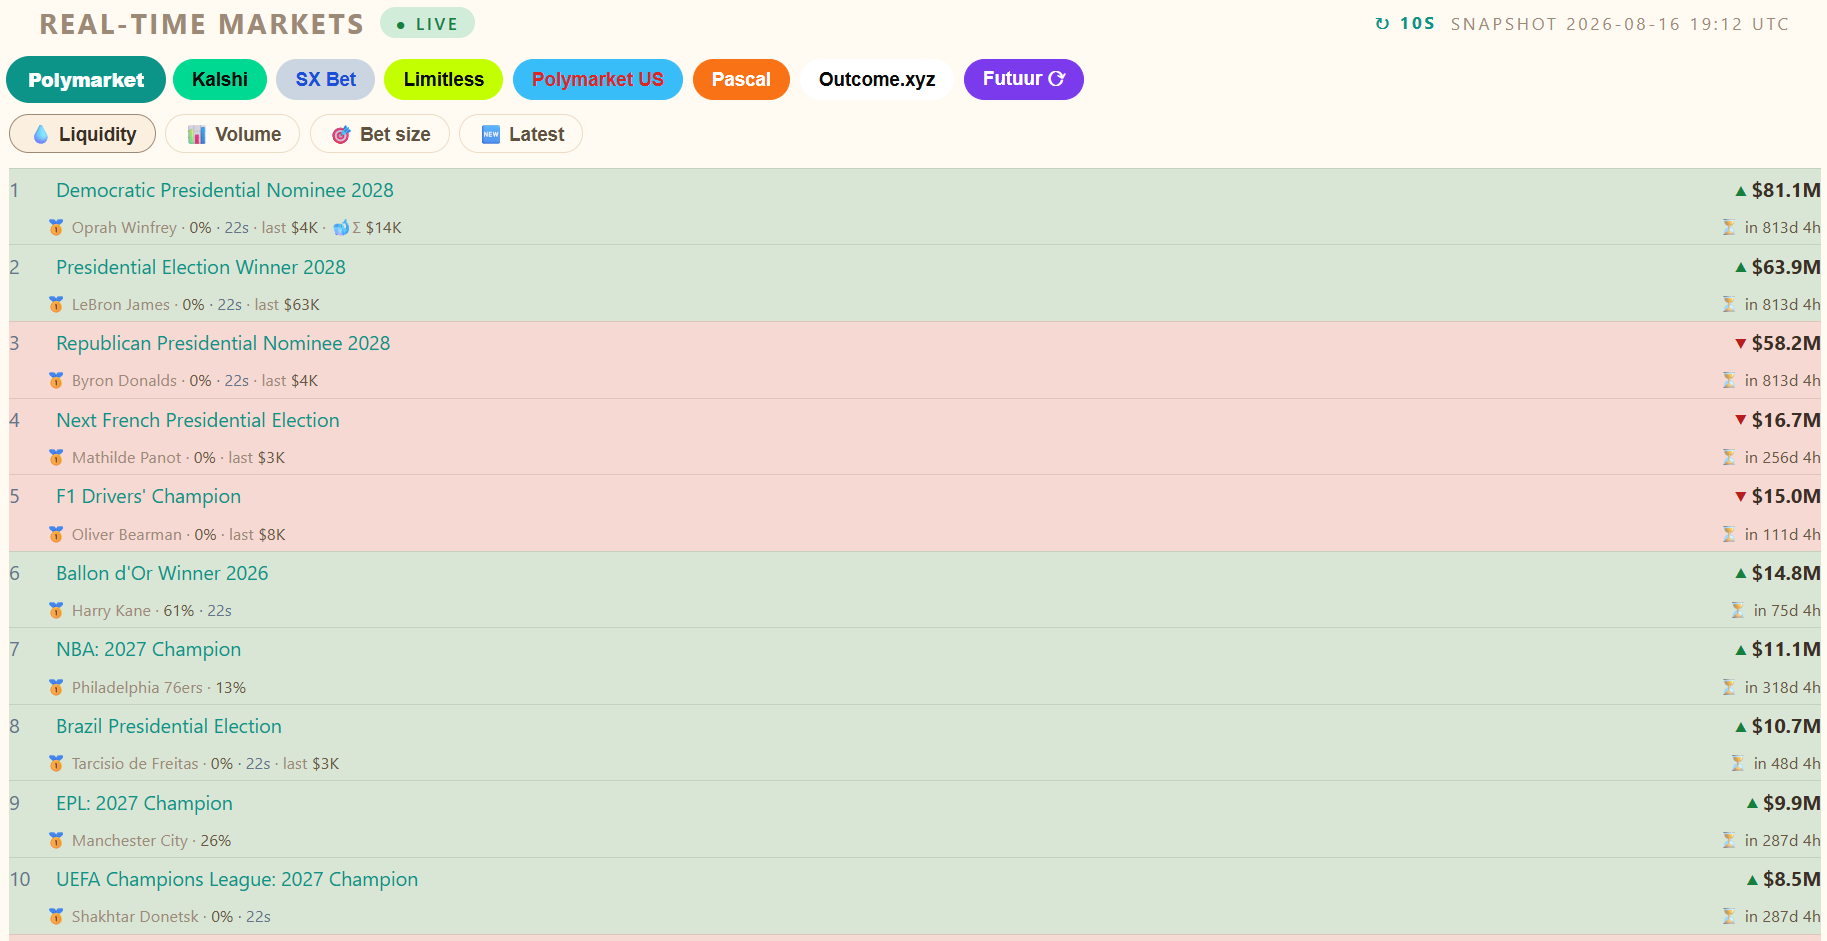The width and height of the screenshot is (1827, 941).
Task: Click hourglass icon in Democratic Nominee row
Action: pyautogui.click(x=1729, y=227)
